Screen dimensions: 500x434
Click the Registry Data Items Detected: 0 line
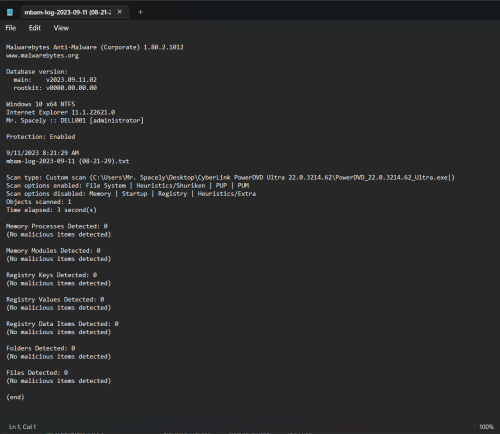(62, 324)
